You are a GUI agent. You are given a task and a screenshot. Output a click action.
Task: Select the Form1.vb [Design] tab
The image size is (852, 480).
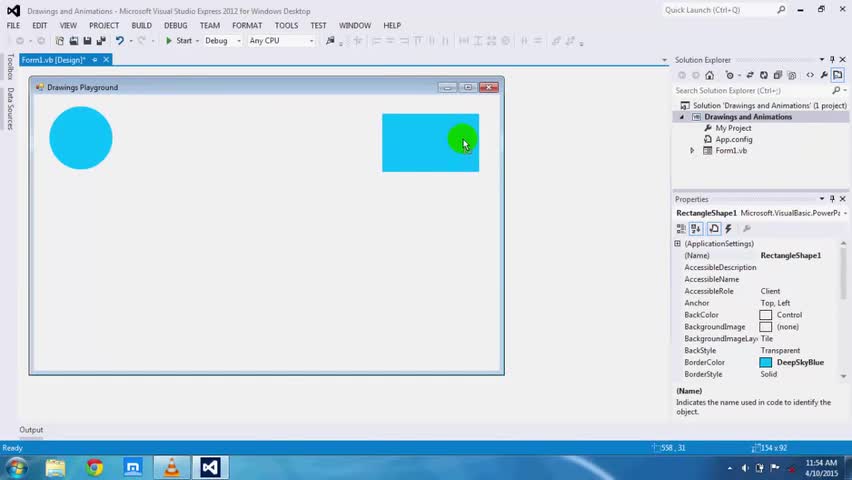pyautogui.click(x=53, y=60)
